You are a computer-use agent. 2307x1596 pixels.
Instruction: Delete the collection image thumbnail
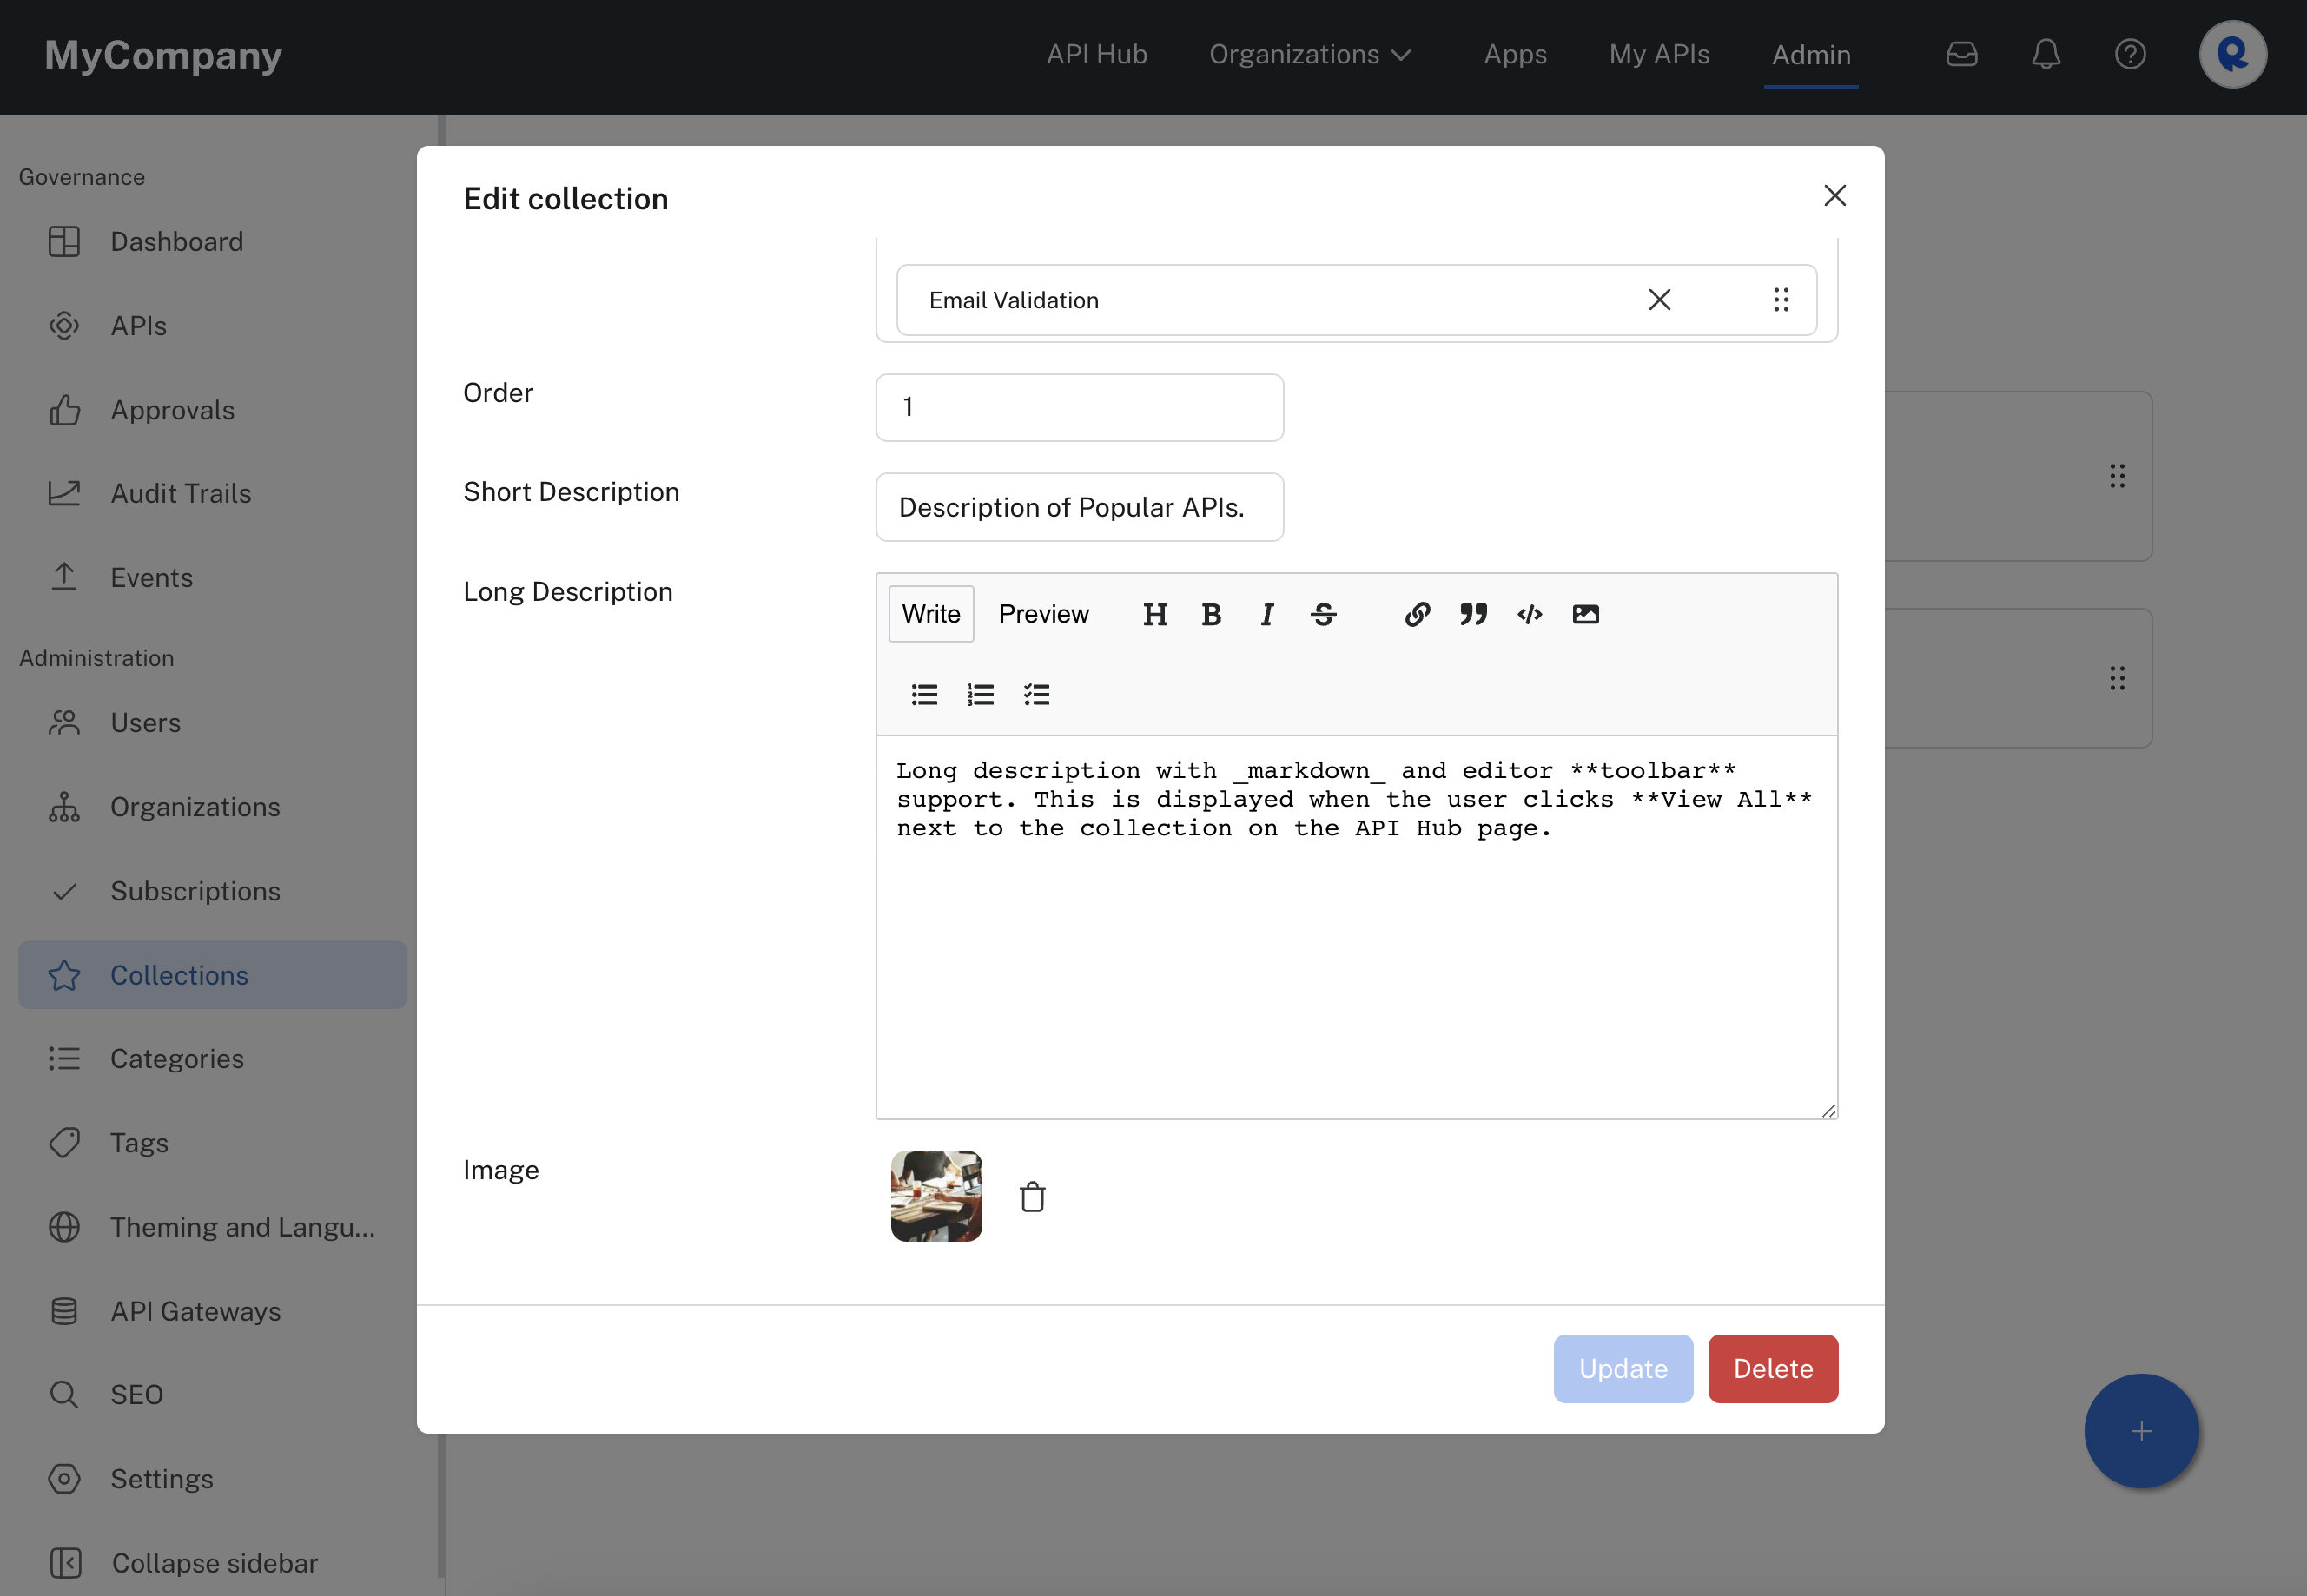click(1033, 1197)
